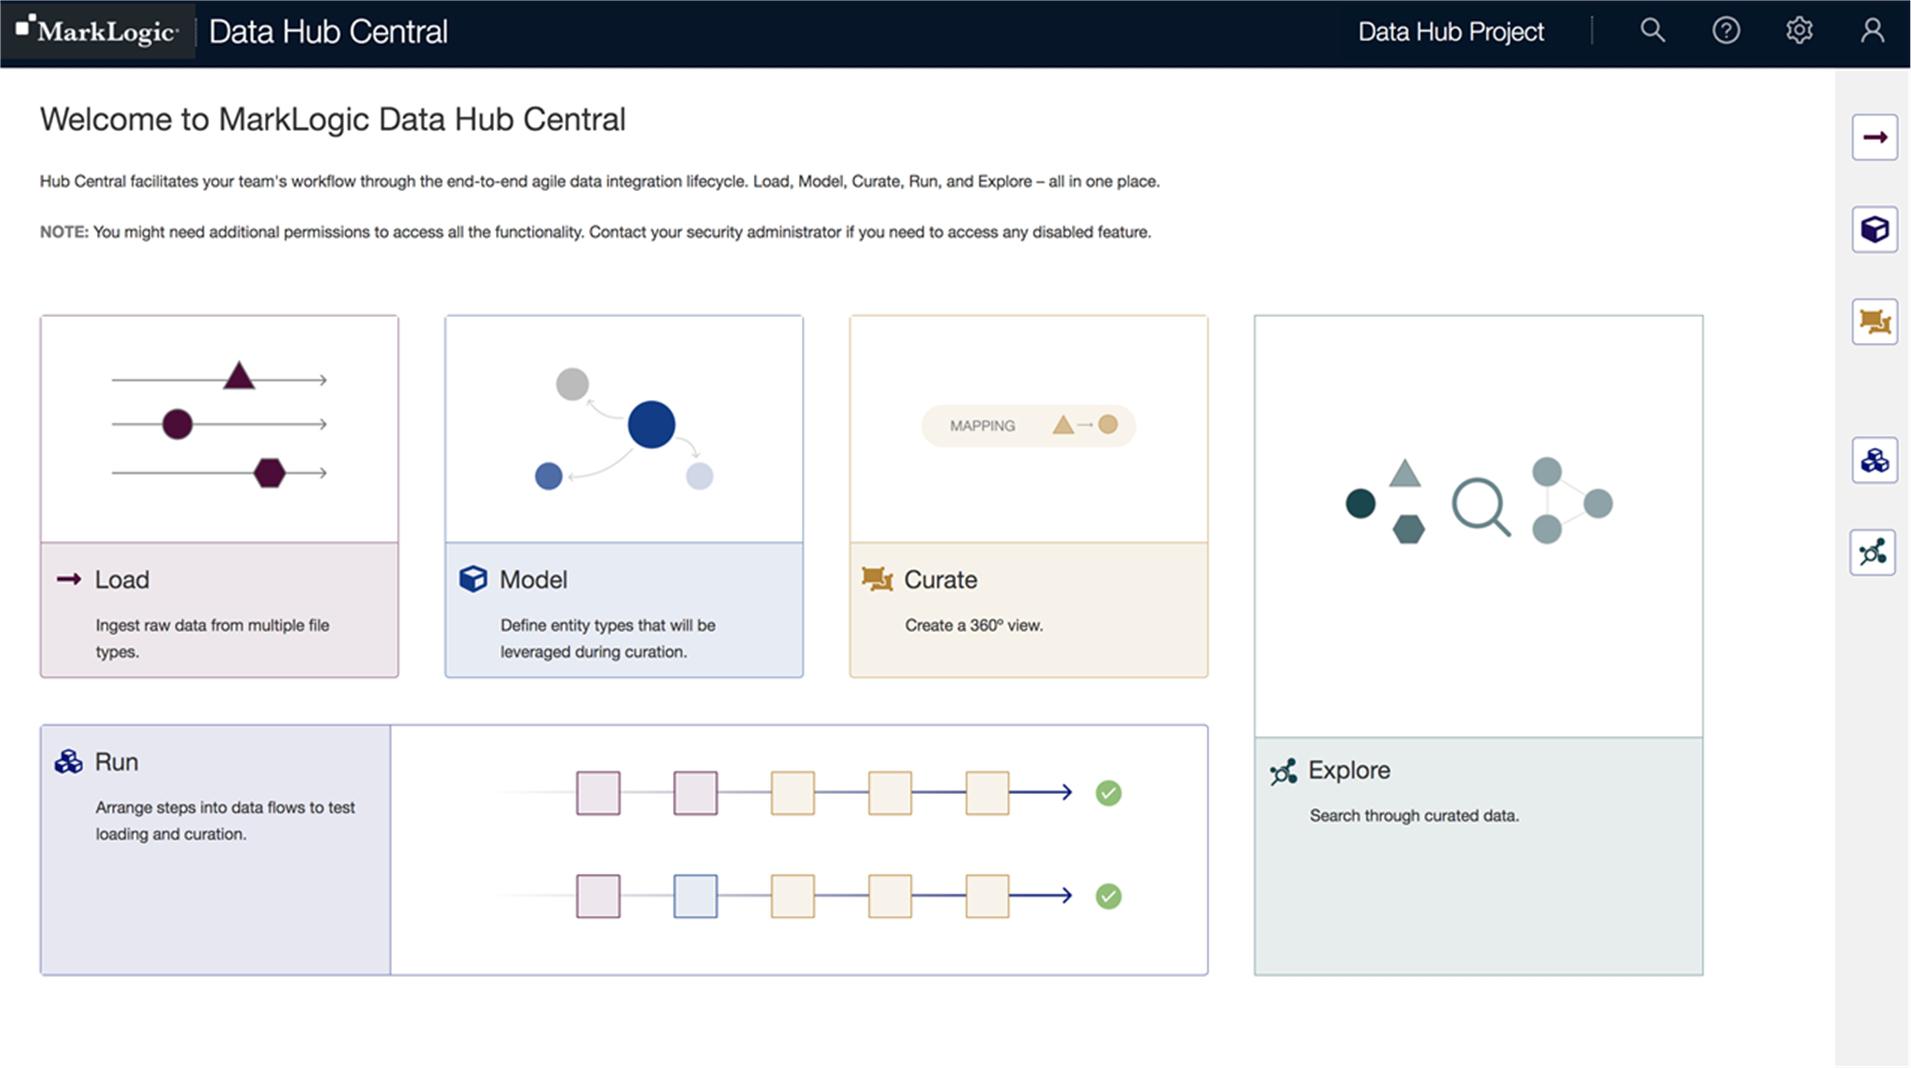The image size is (1911, 1068).
Task: Click the Curate card's gold icon
Action: click(876, 578)
